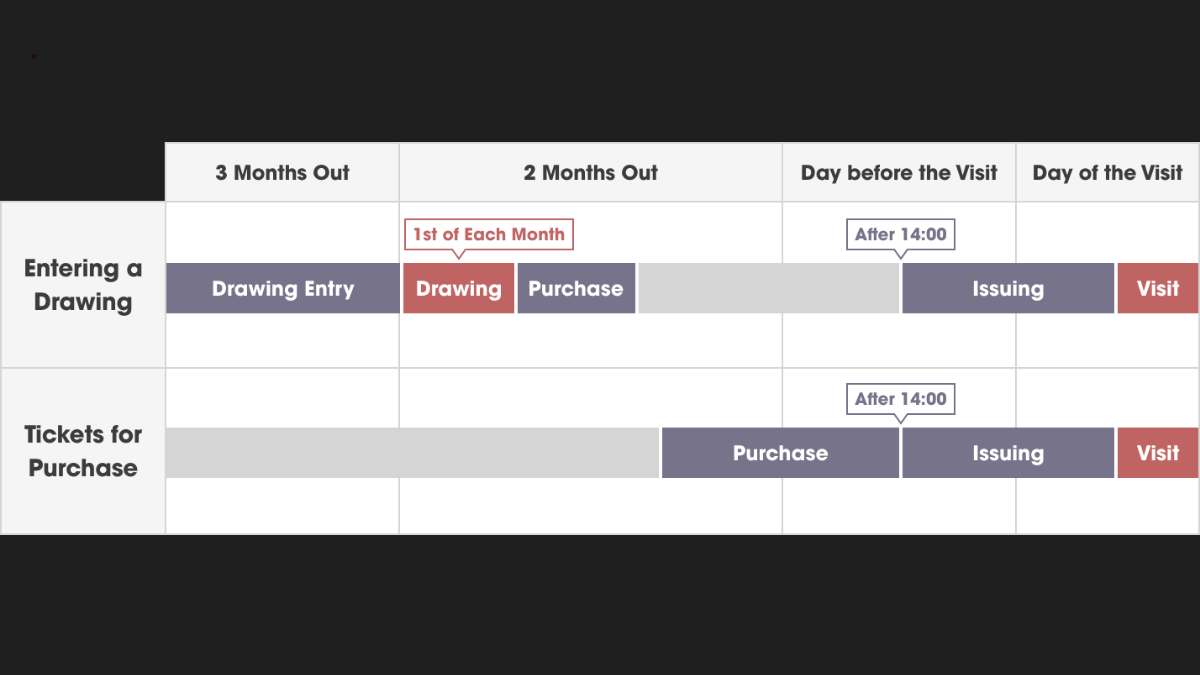This screenshot has height=675, width=1200.
Task: Click the small red dot at top-left
Action: pyautogui.click(x=34, y=57)
